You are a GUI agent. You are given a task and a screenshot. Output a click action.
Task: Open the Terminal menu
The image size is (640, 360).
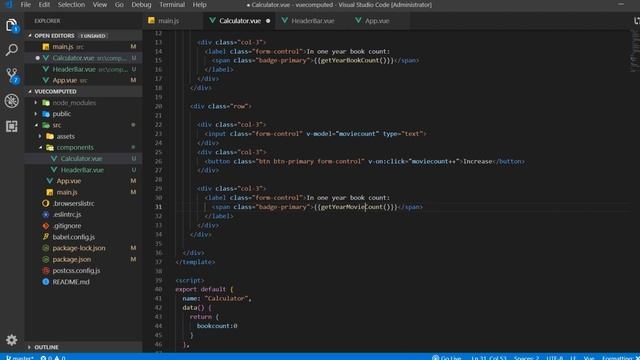tap(171, 4)
